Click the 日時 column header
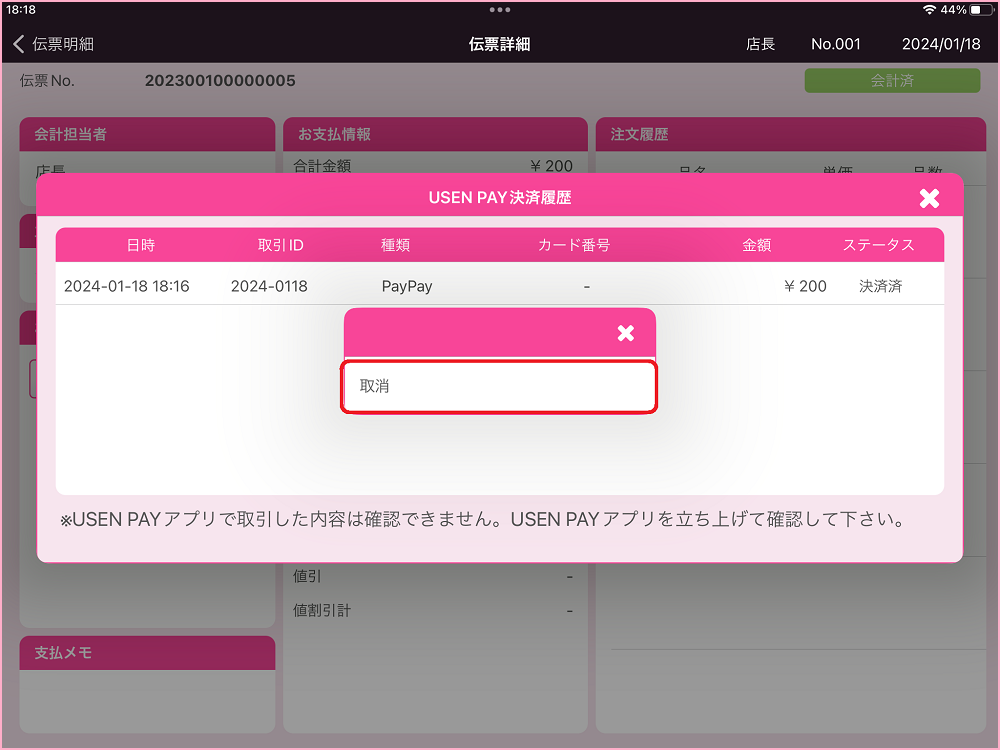Screen dimensions: 1000x750 [x=140, y=245]
